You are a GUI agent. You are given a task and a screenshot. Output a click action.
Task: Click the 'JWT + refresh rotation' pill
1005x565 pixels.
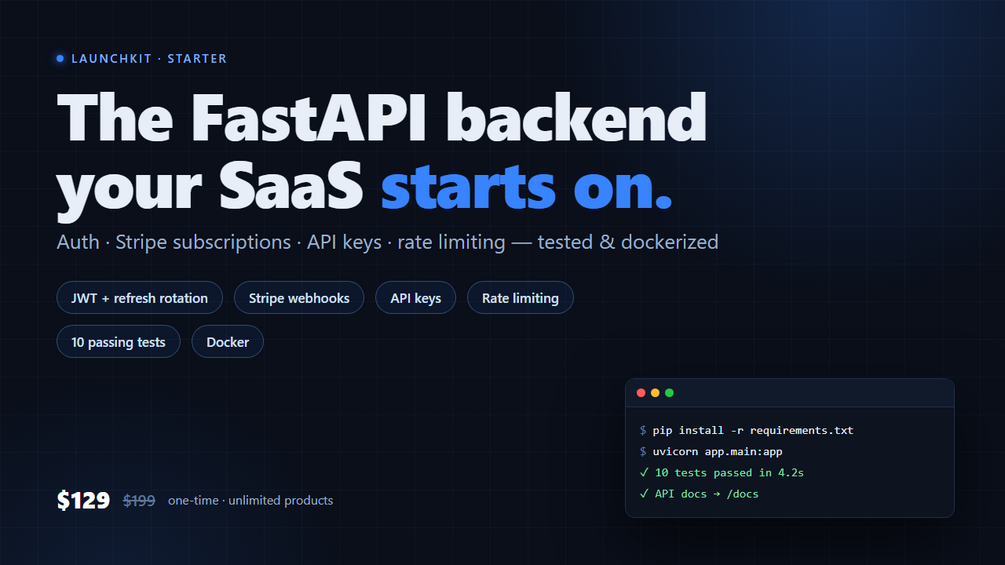tap(140, 298)
